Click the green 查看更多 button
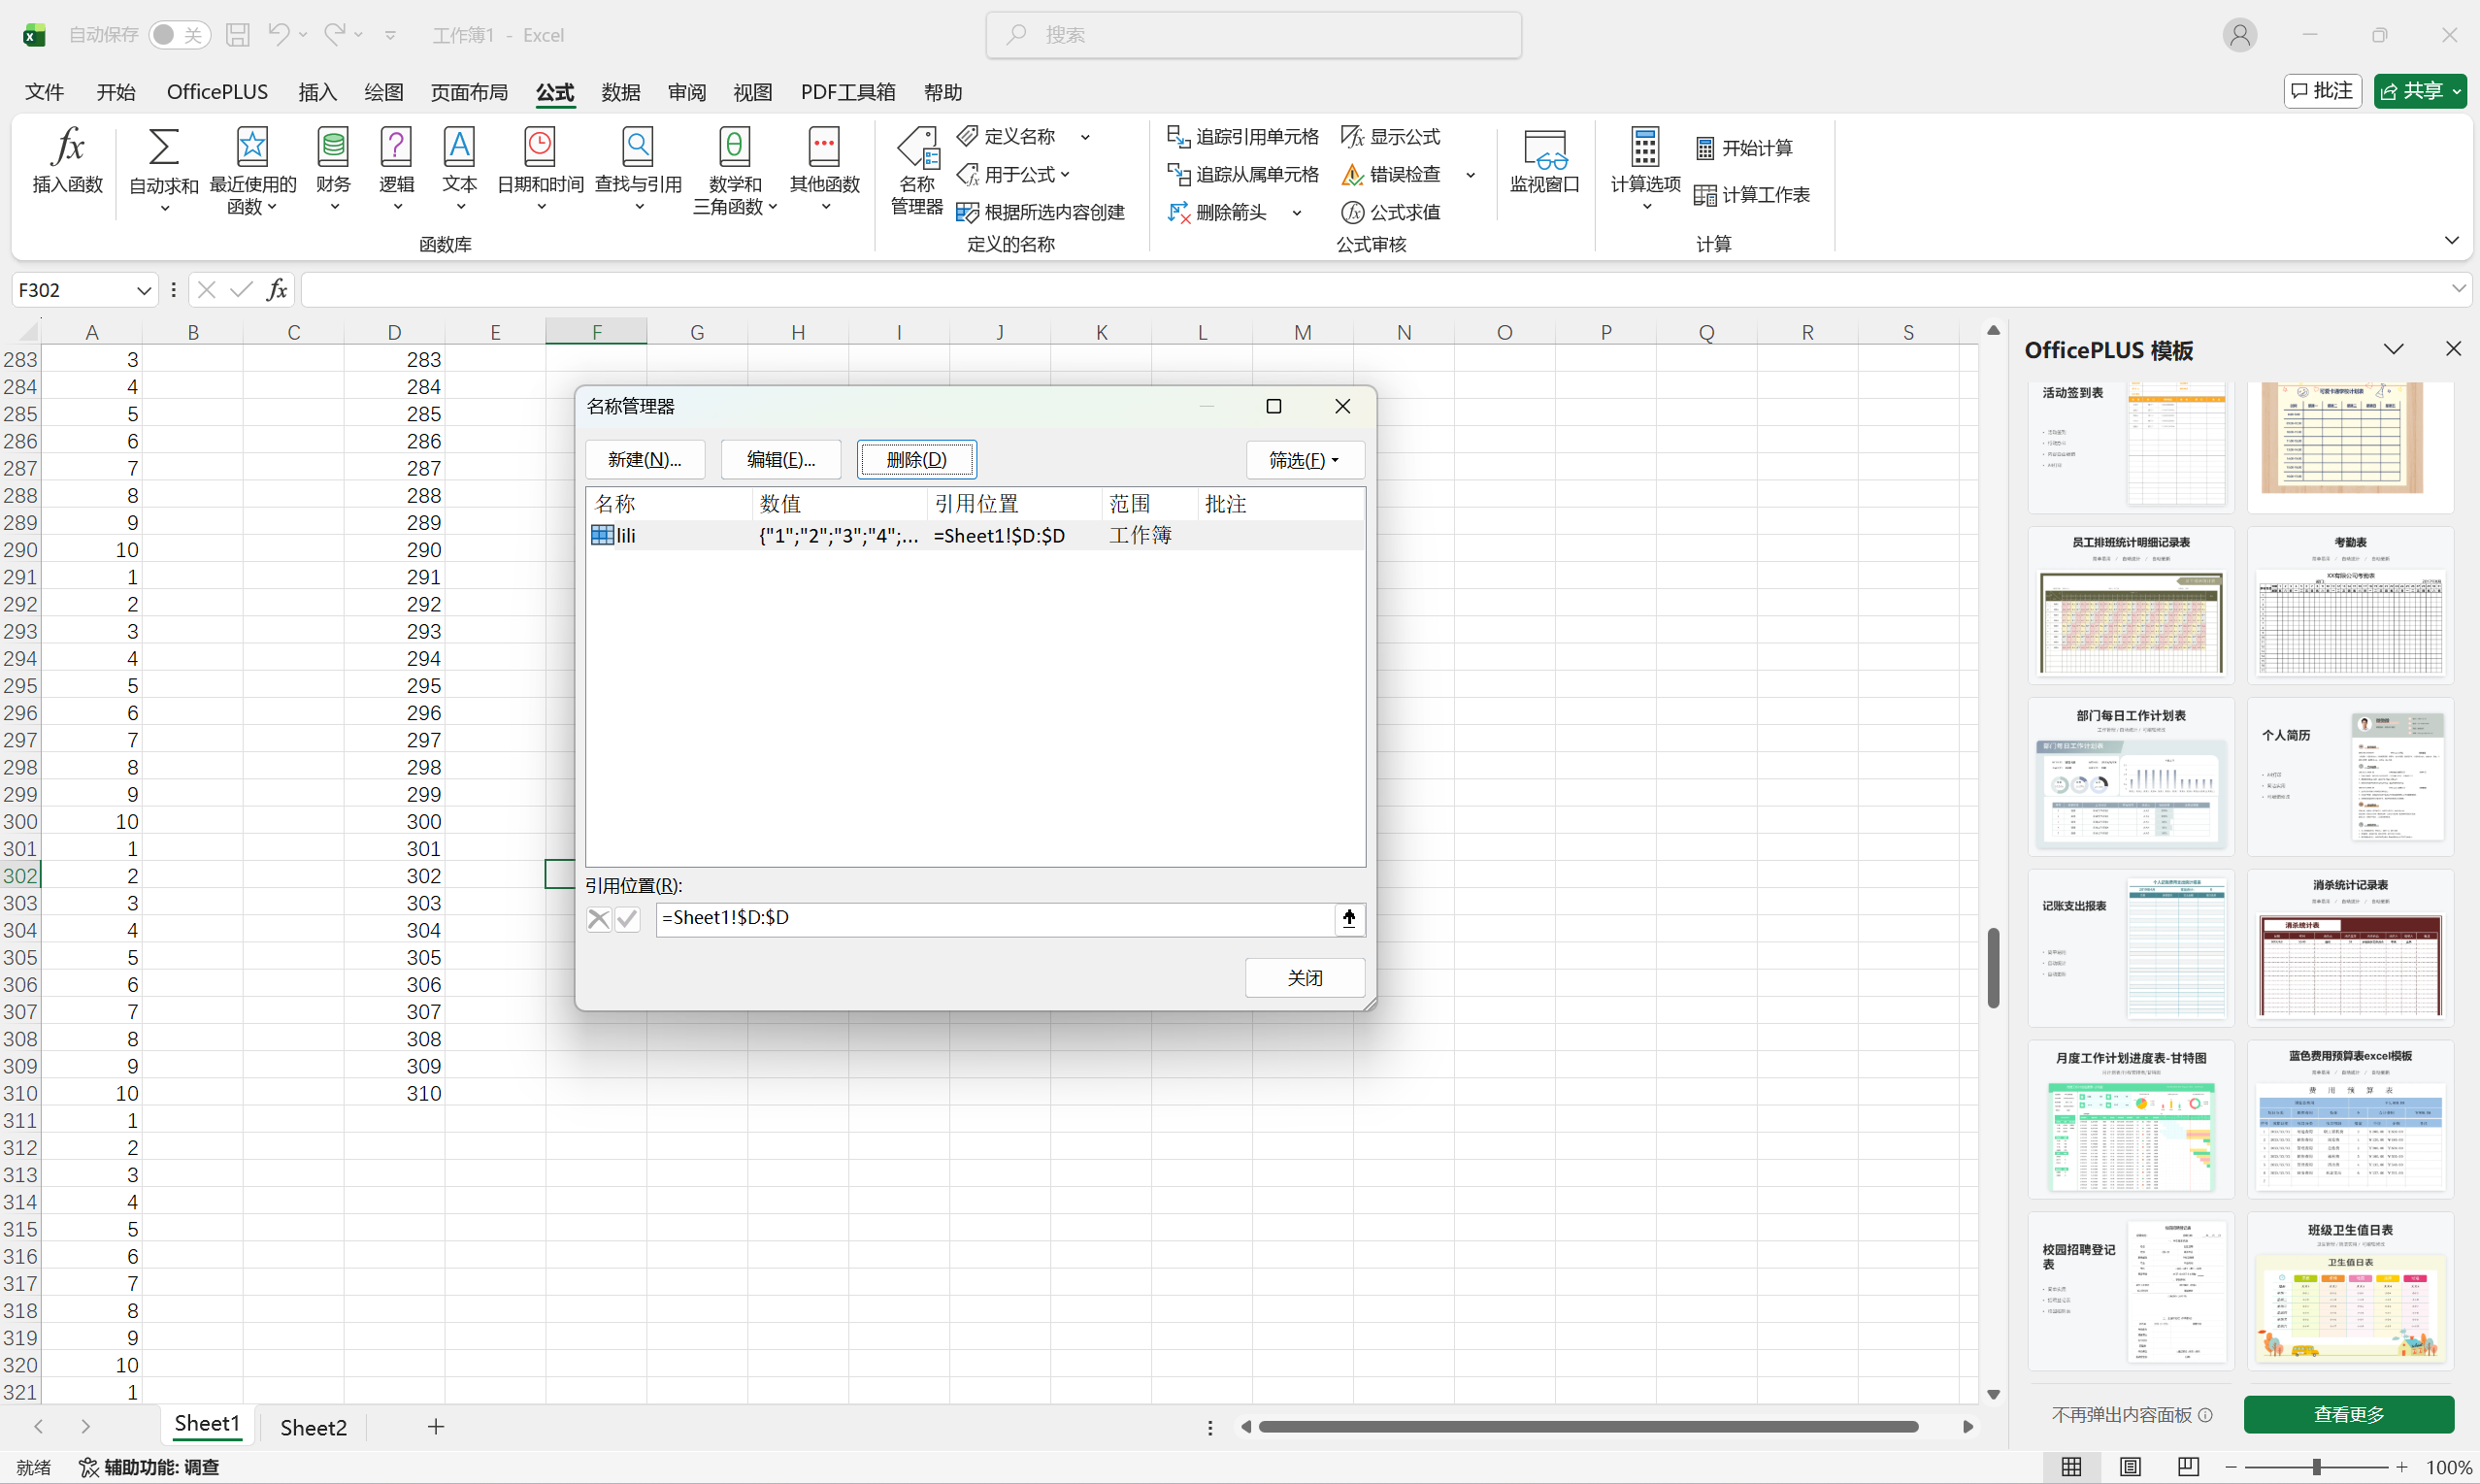 2348,1414
